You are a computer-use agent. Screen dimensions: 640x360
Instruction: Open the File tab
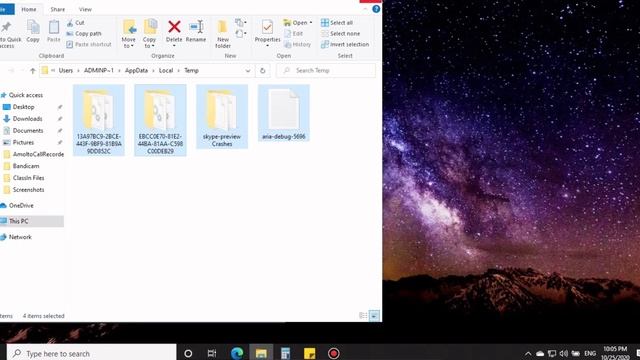click(6, 9)
